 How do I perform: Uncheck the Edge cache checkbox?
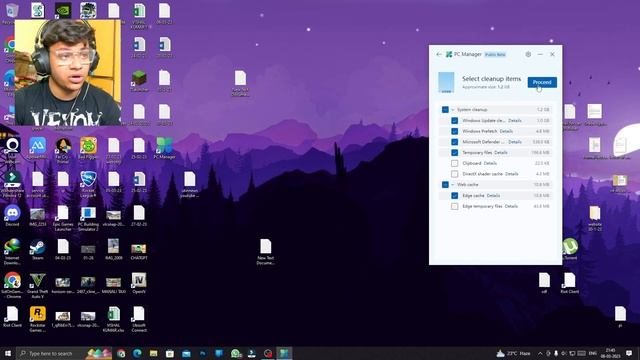tap(454, 196)
